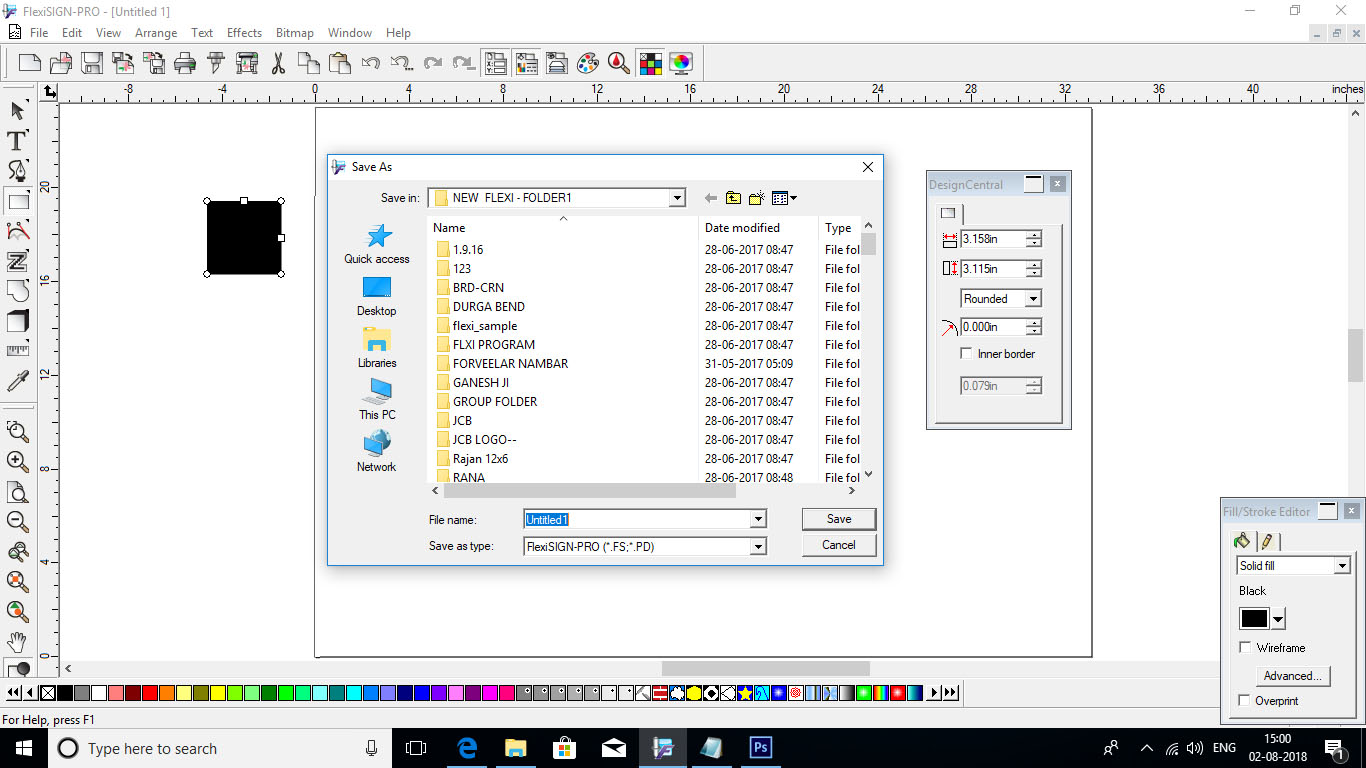The width and height of the screenshot is (1366, 768).
Task: Open Advanced fill settings
Action: (1292, 675)
